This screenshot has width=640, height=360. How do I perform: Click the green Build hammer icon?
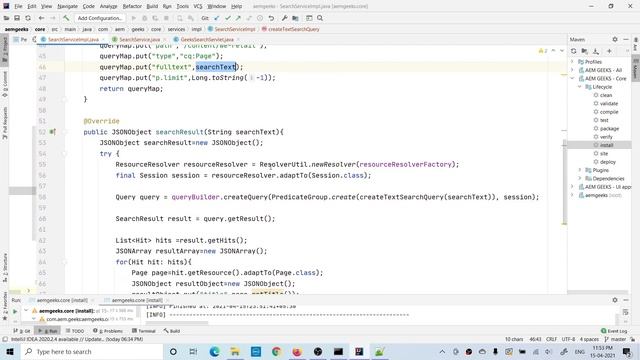[66, 18]
